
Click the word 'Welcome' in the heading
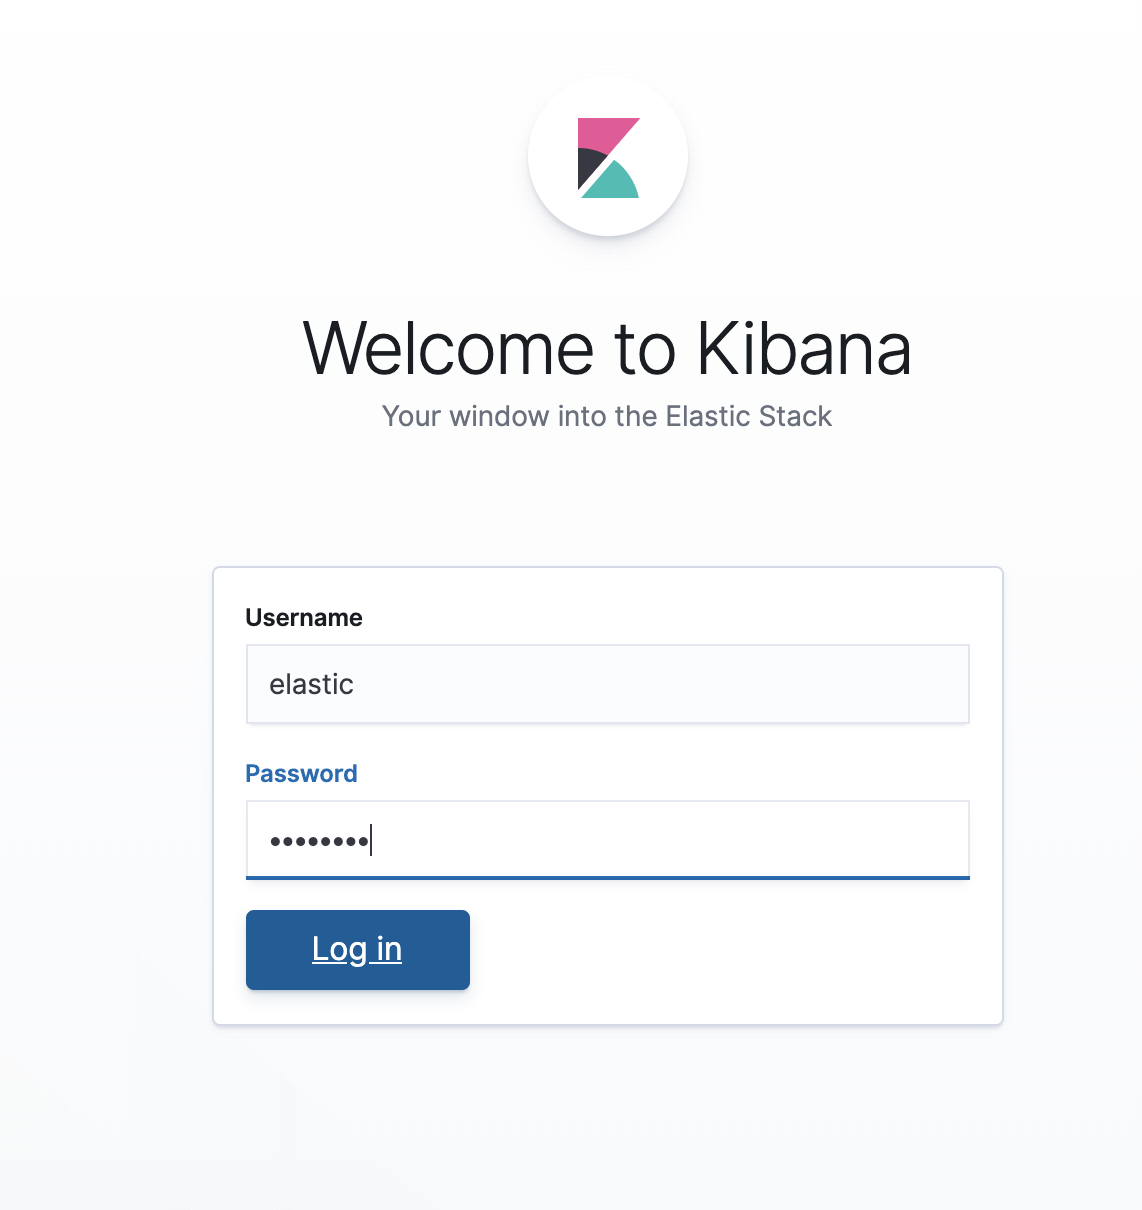[x=448, y=349]
